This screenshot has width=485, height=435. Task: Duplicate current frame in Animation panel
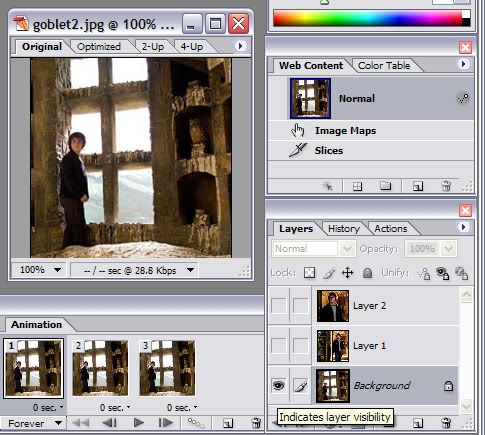228,423
